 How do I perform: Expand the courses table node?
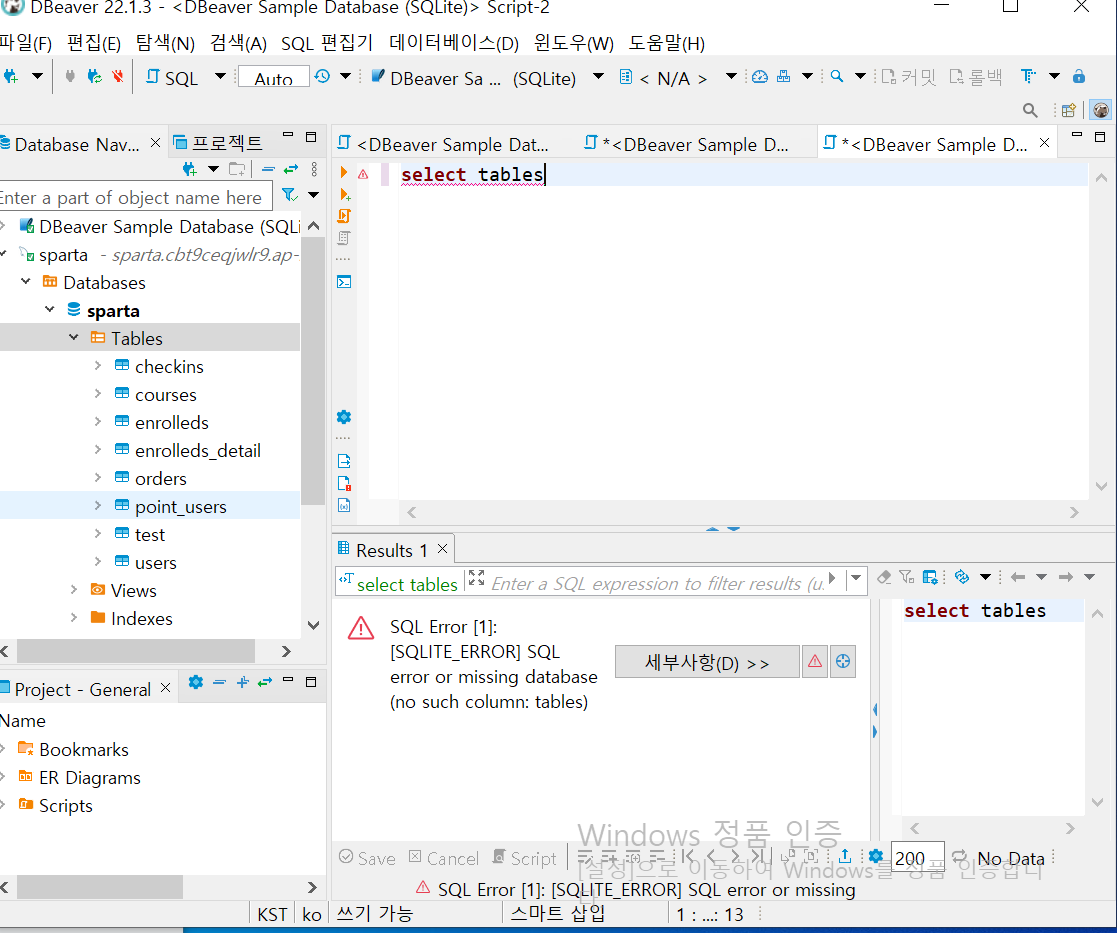[x=98, y=393]
